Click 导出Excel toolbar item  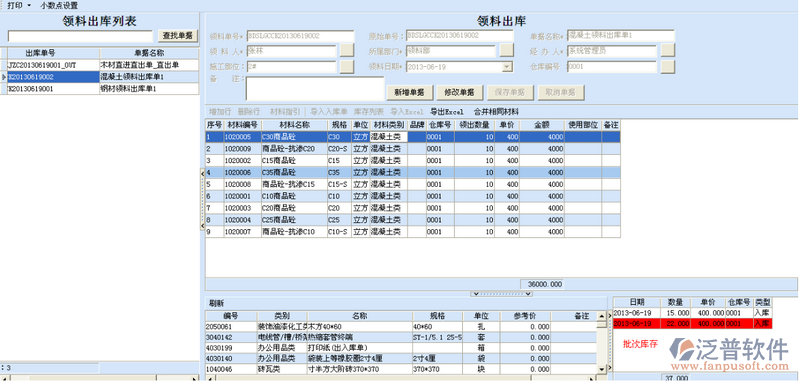447,112
